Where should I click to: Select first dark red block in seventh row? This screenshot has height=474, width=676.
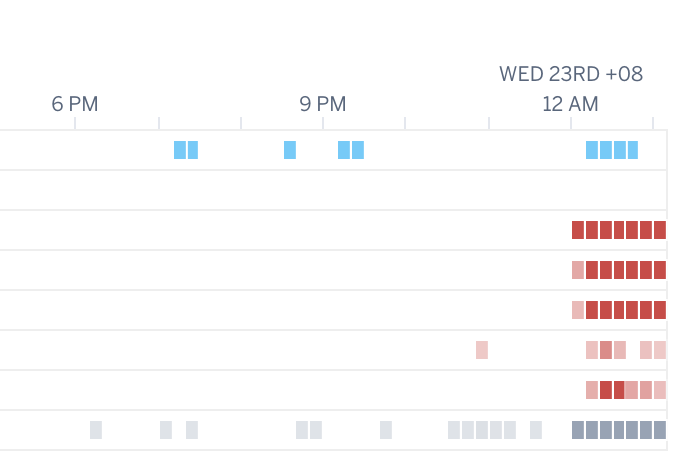(x=606, y=390)
